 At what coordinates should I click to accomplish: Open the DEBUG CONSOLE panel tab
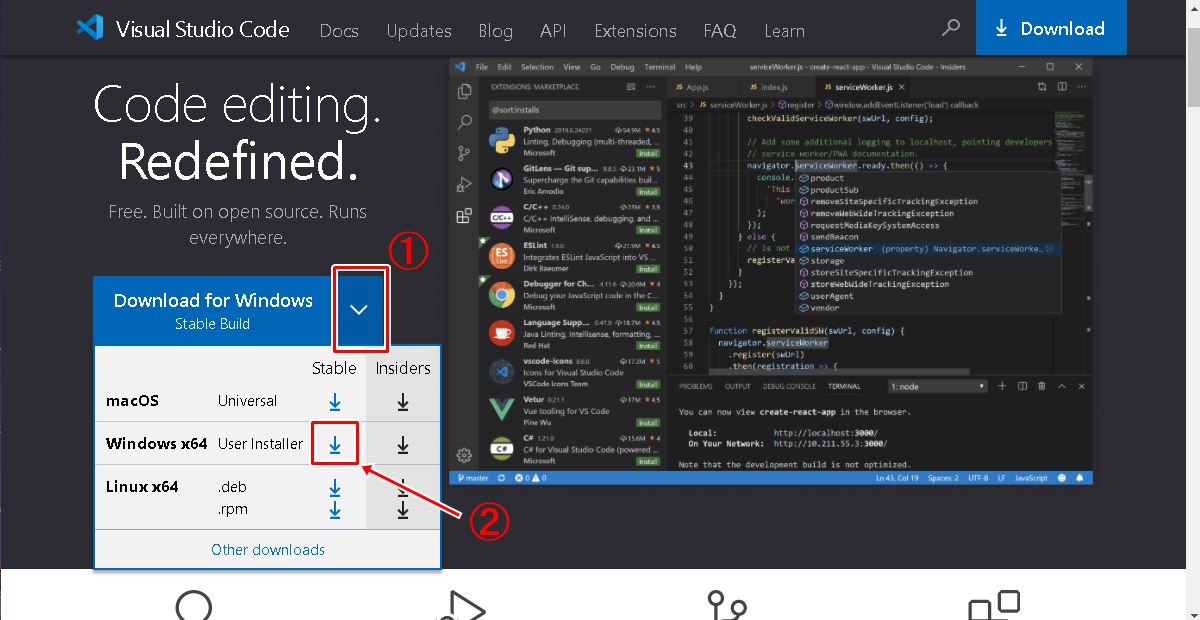(x=789, y=386)
